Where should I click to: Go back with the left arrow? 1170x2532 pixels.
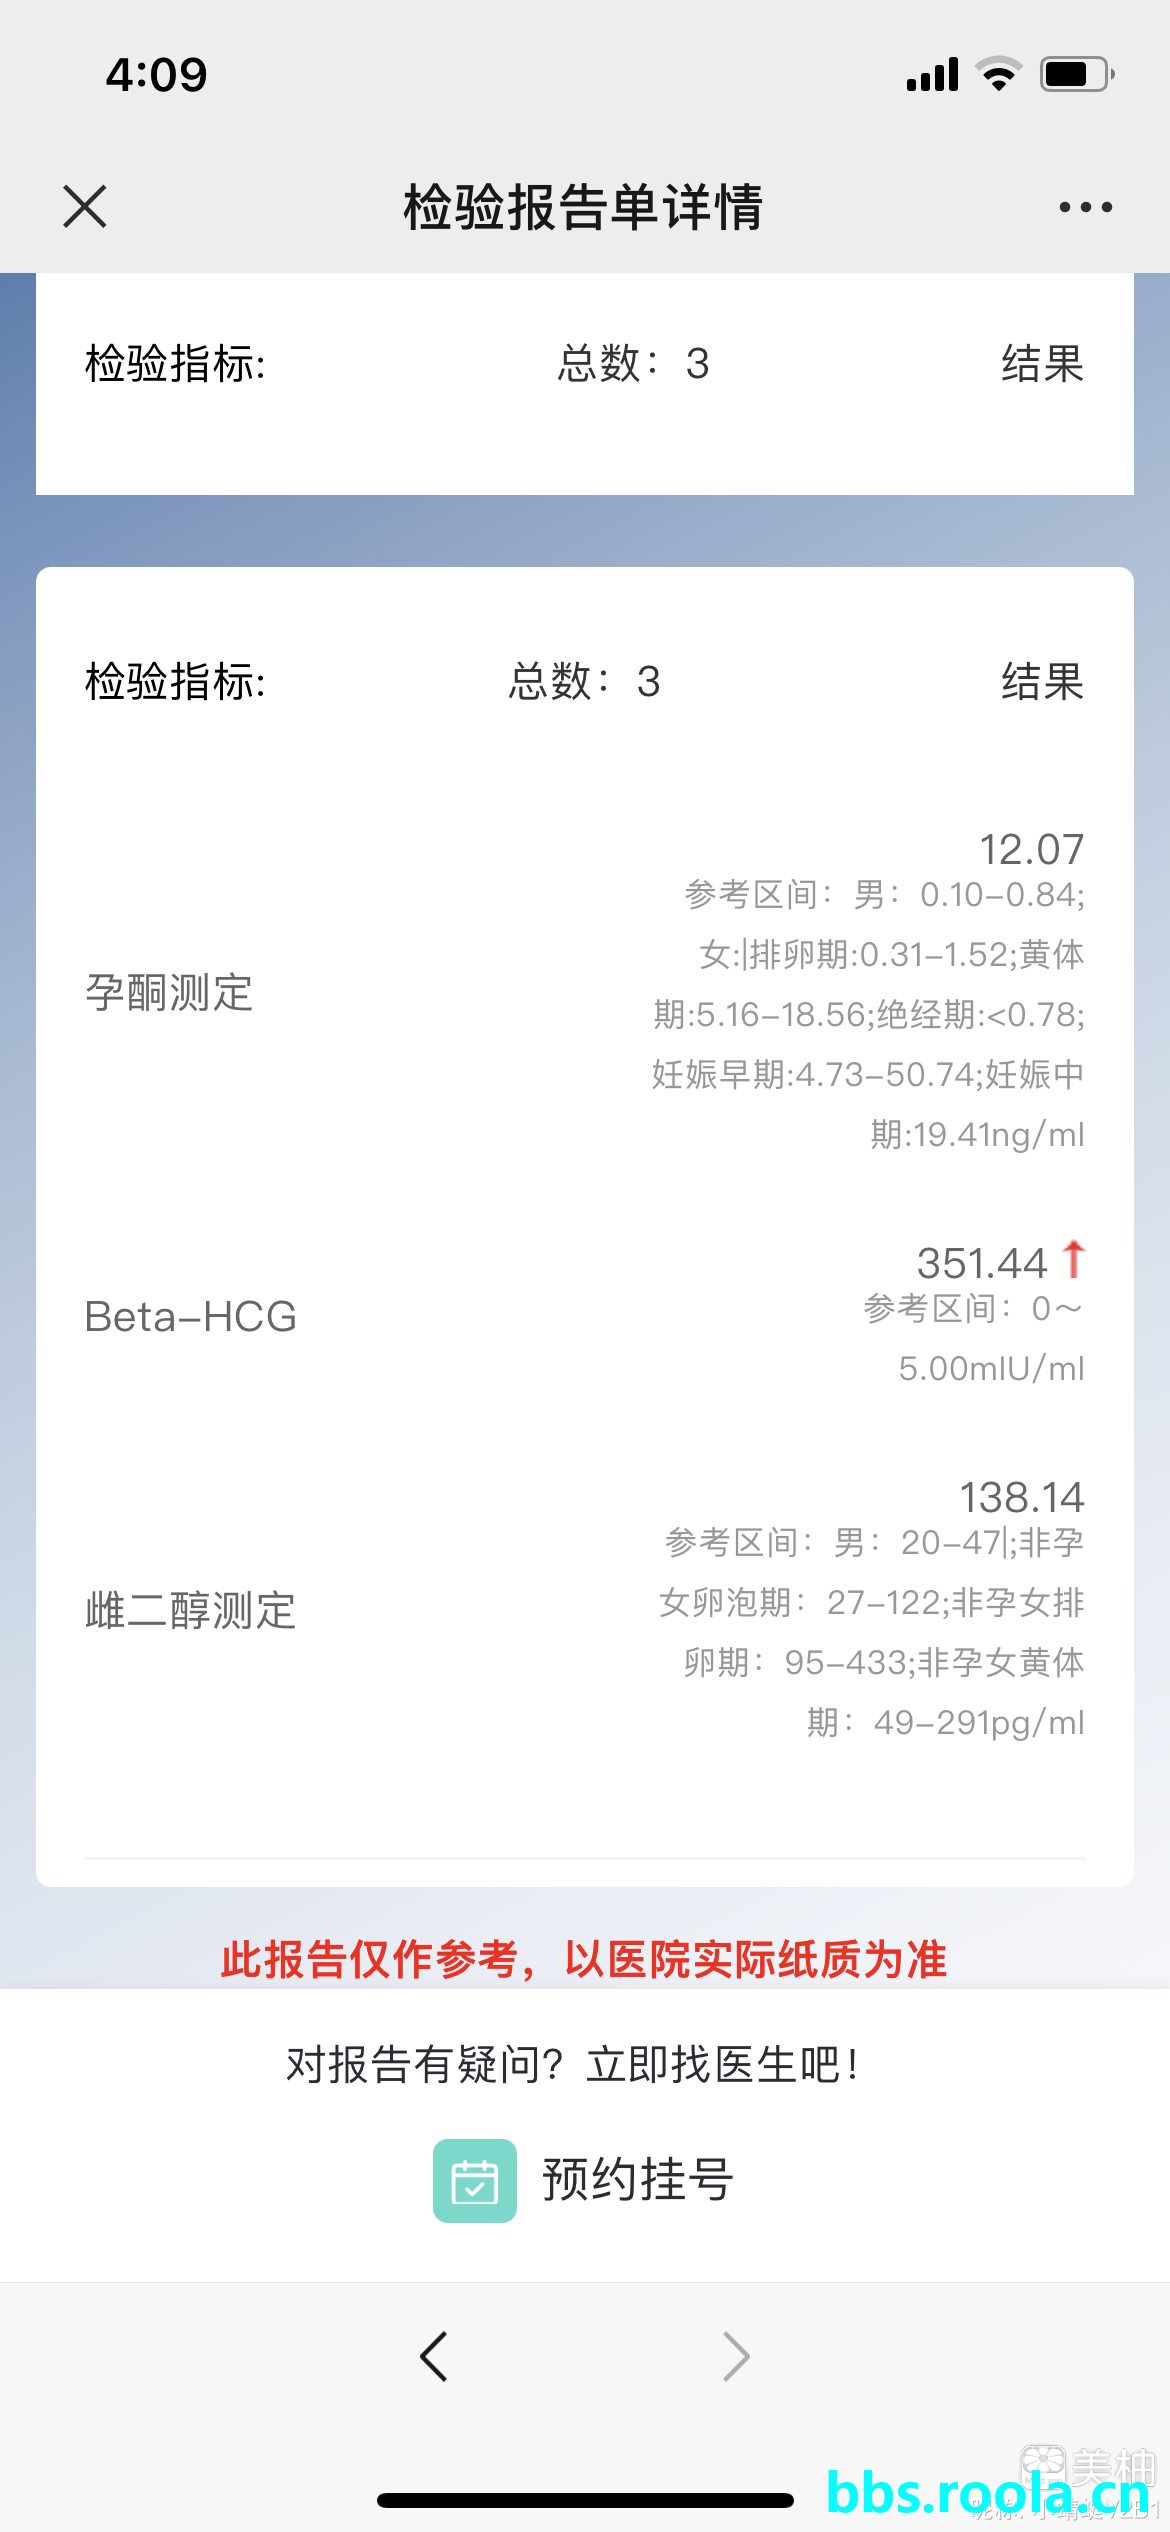[x=434, y=2357]
